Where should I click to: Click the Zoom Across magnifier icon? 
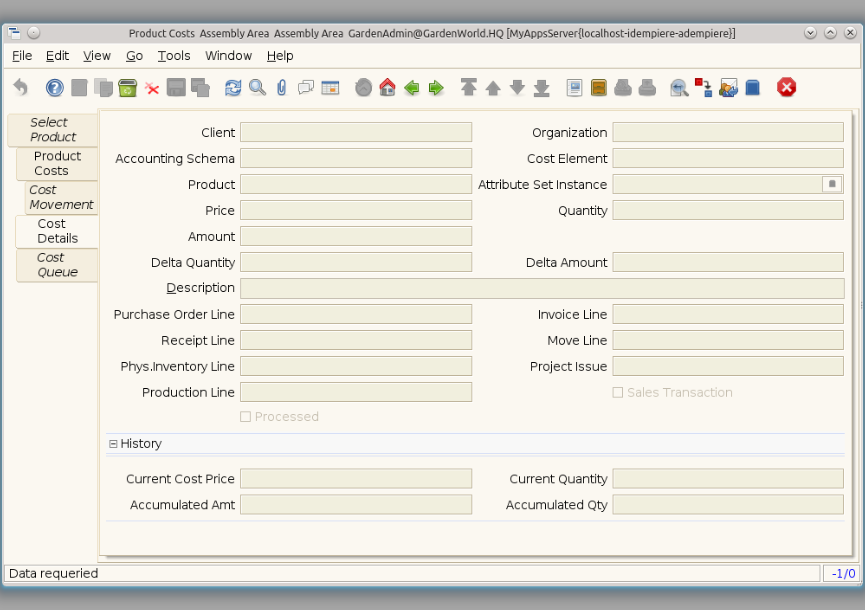(679, 87)
